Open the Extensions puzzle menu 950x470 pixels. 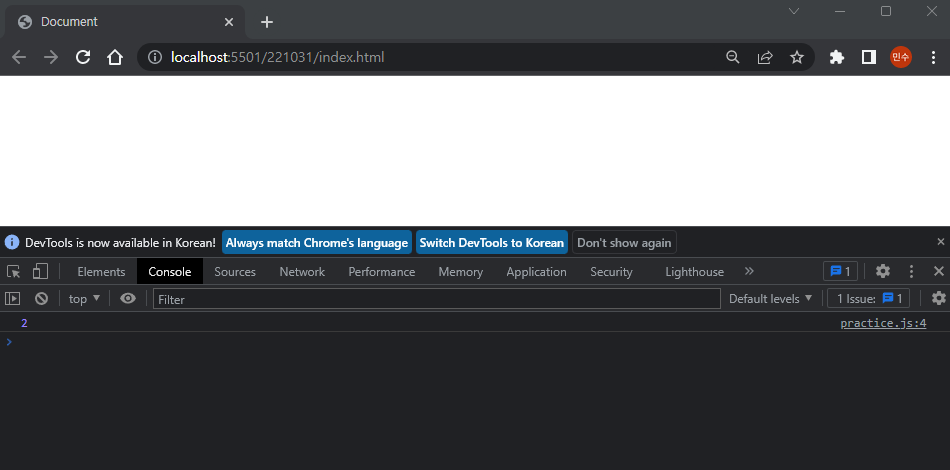point(837,58)
